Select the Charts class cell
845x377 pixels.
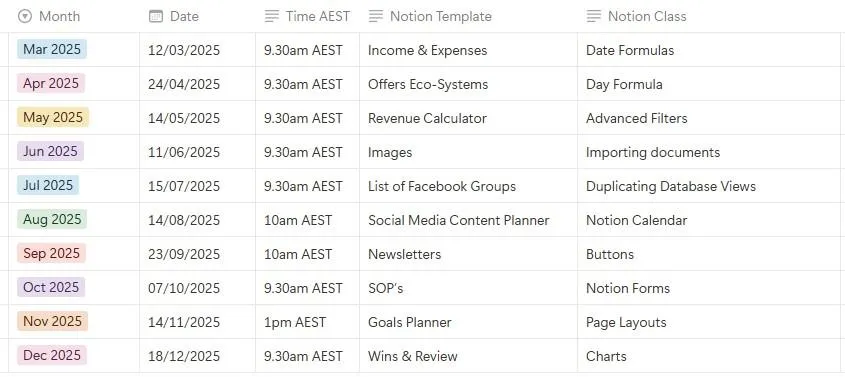(711, 355)
